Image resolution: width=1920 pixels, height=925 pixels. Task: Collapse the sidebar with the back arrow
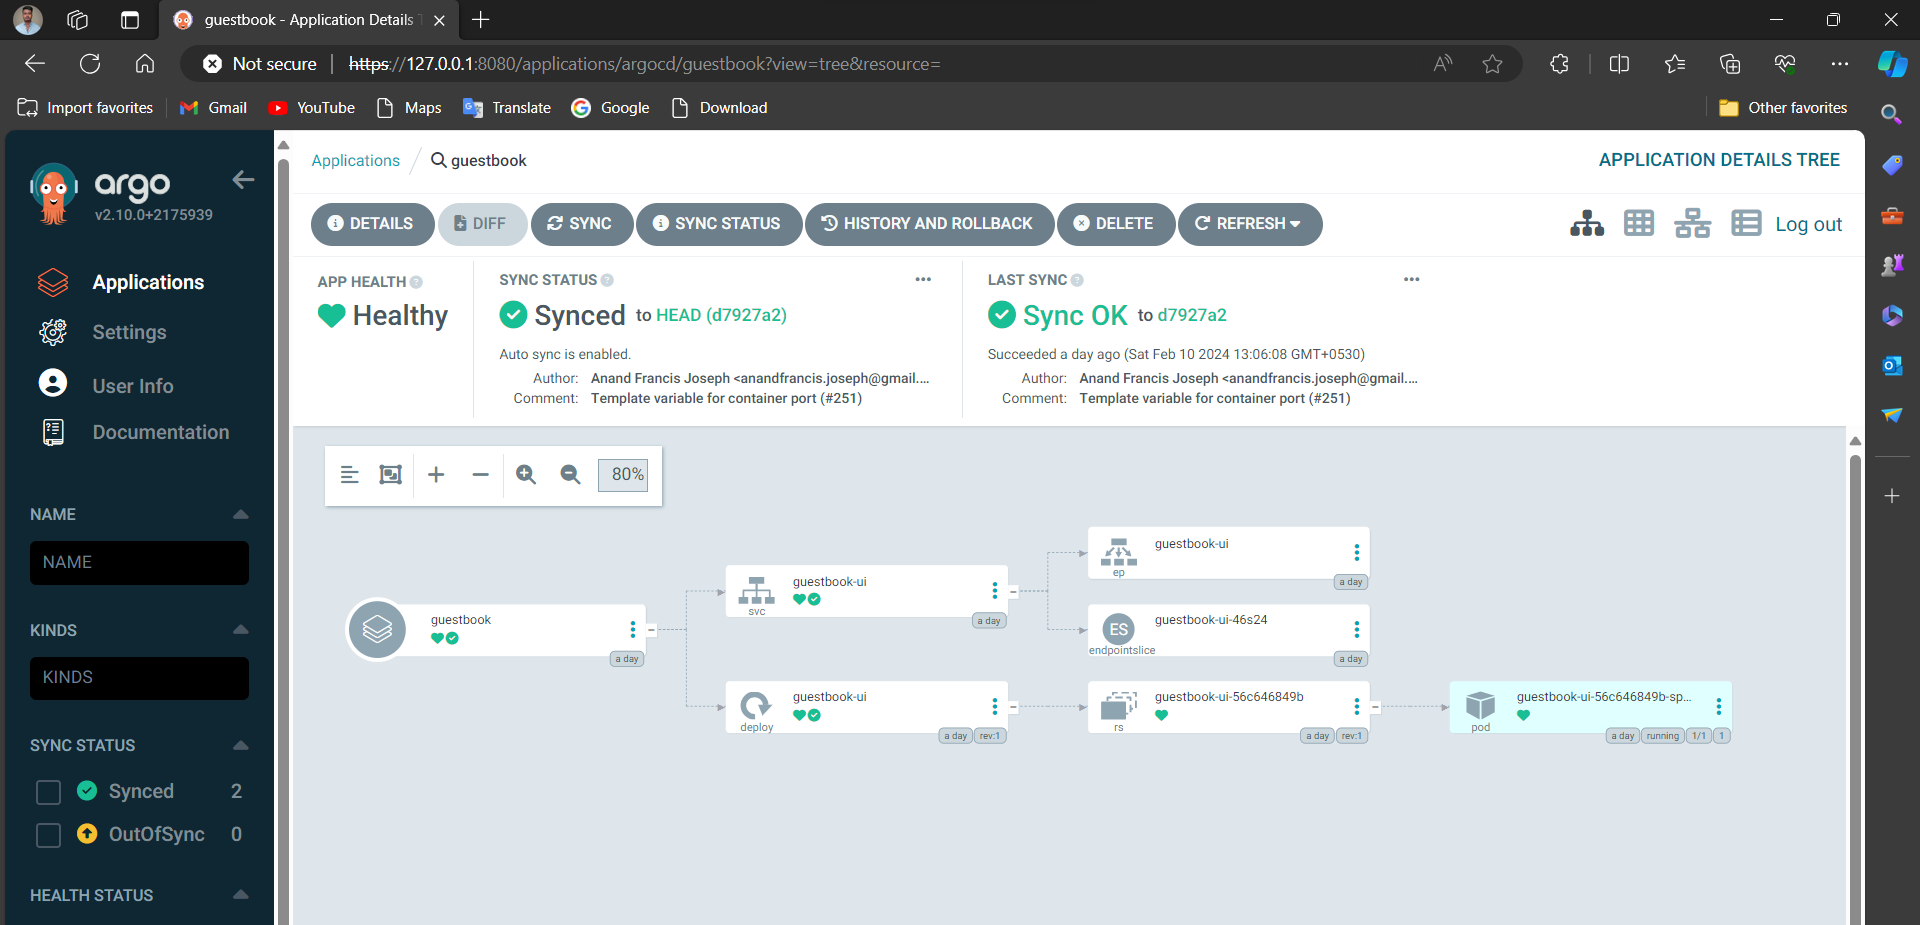pos(243,180)
